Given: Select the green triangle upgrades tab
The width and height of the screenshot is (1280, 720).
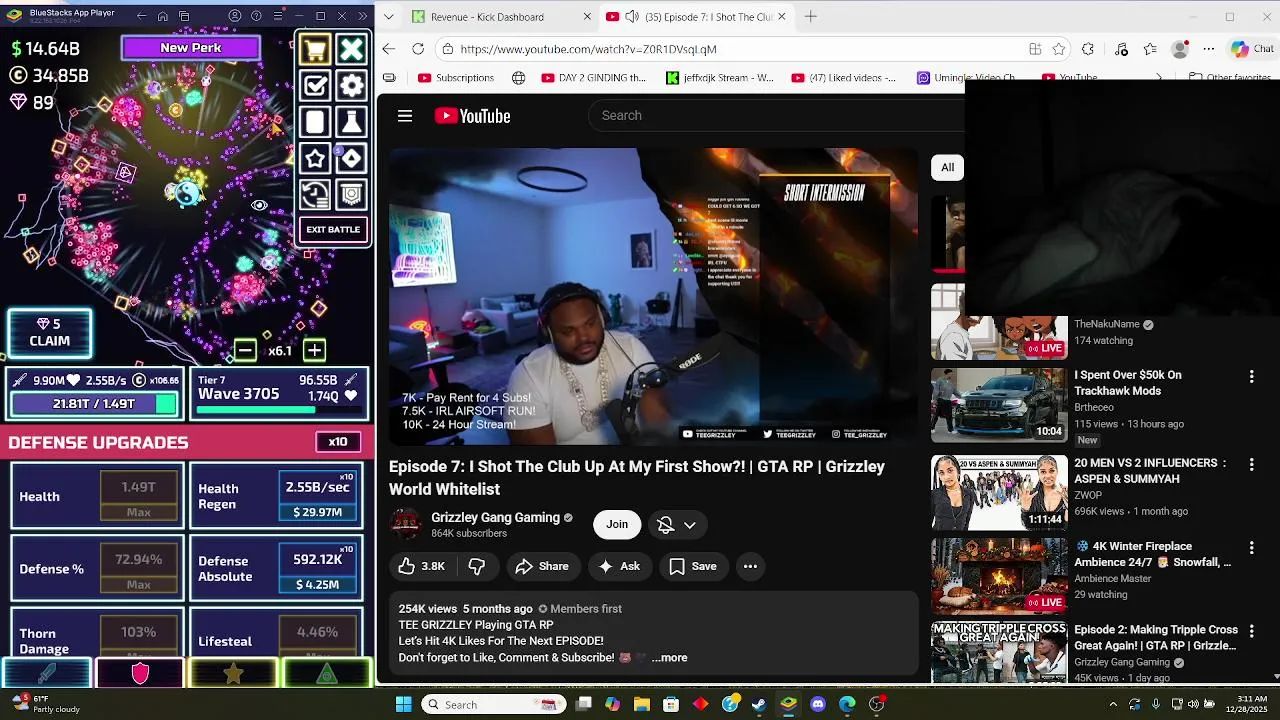Looking at the screenshot, I should (x=327, y=674).
